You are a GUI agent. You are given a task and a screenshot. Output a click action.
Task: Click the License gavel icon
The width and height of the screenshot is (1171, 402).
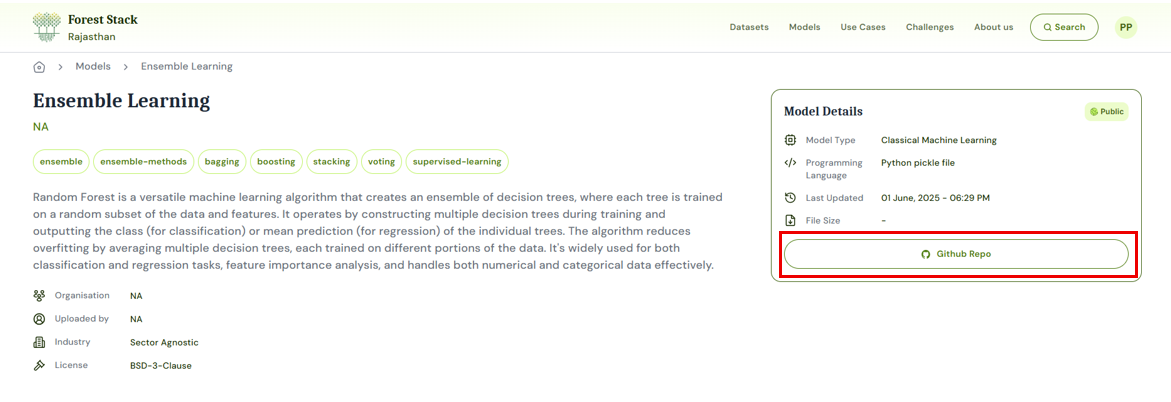click(39, 365)
